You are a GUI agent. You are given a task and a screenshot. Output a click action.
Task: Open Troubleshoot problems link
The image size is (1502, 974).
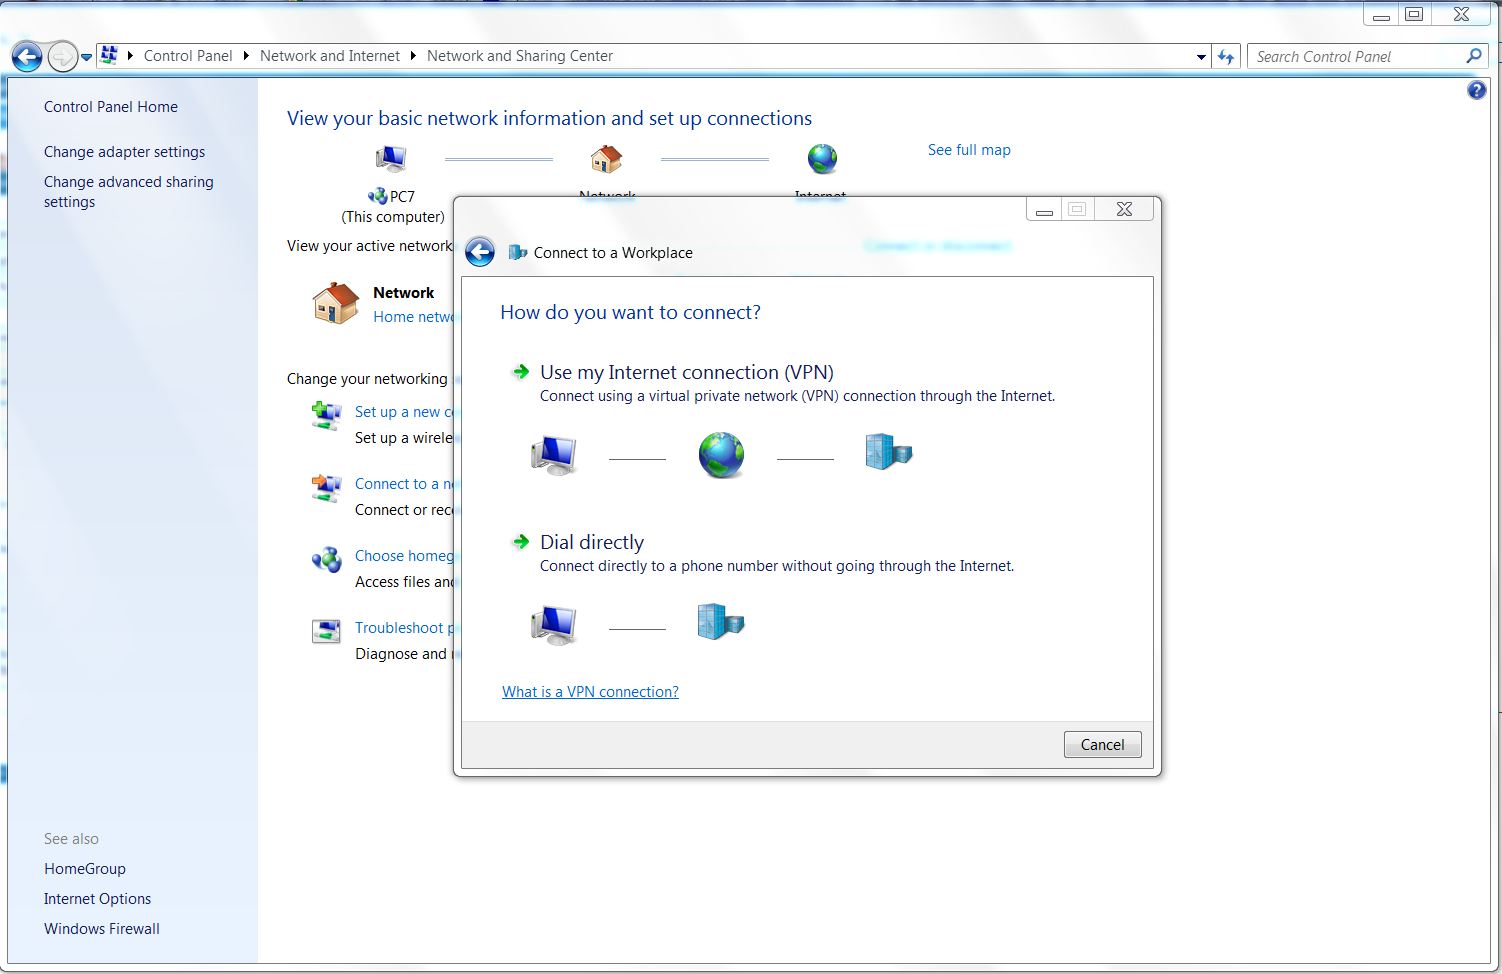pyautogui.click(x=404, y=628)
